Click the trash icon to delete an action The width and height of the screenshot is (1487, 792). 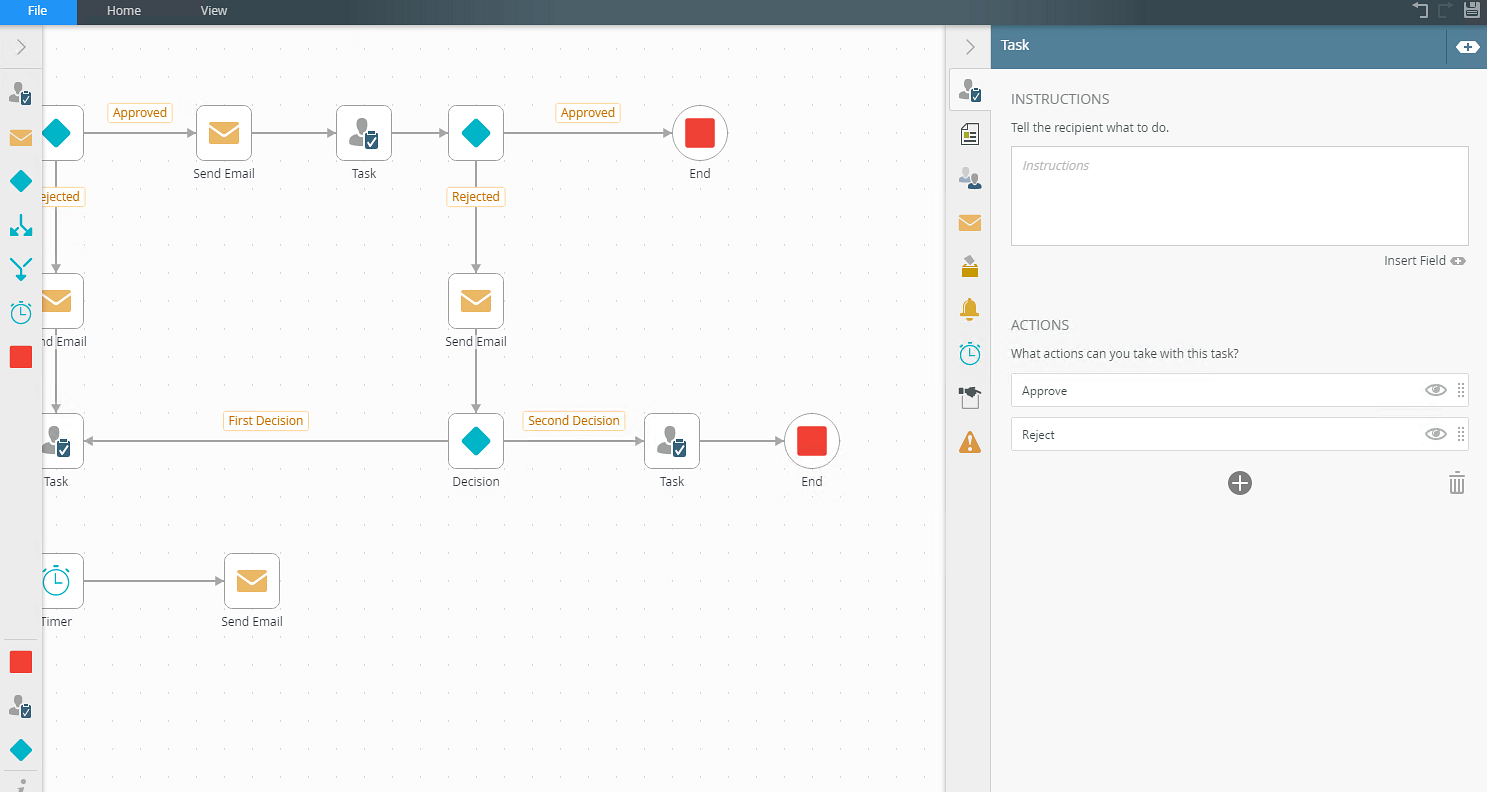click(1456, 484)
